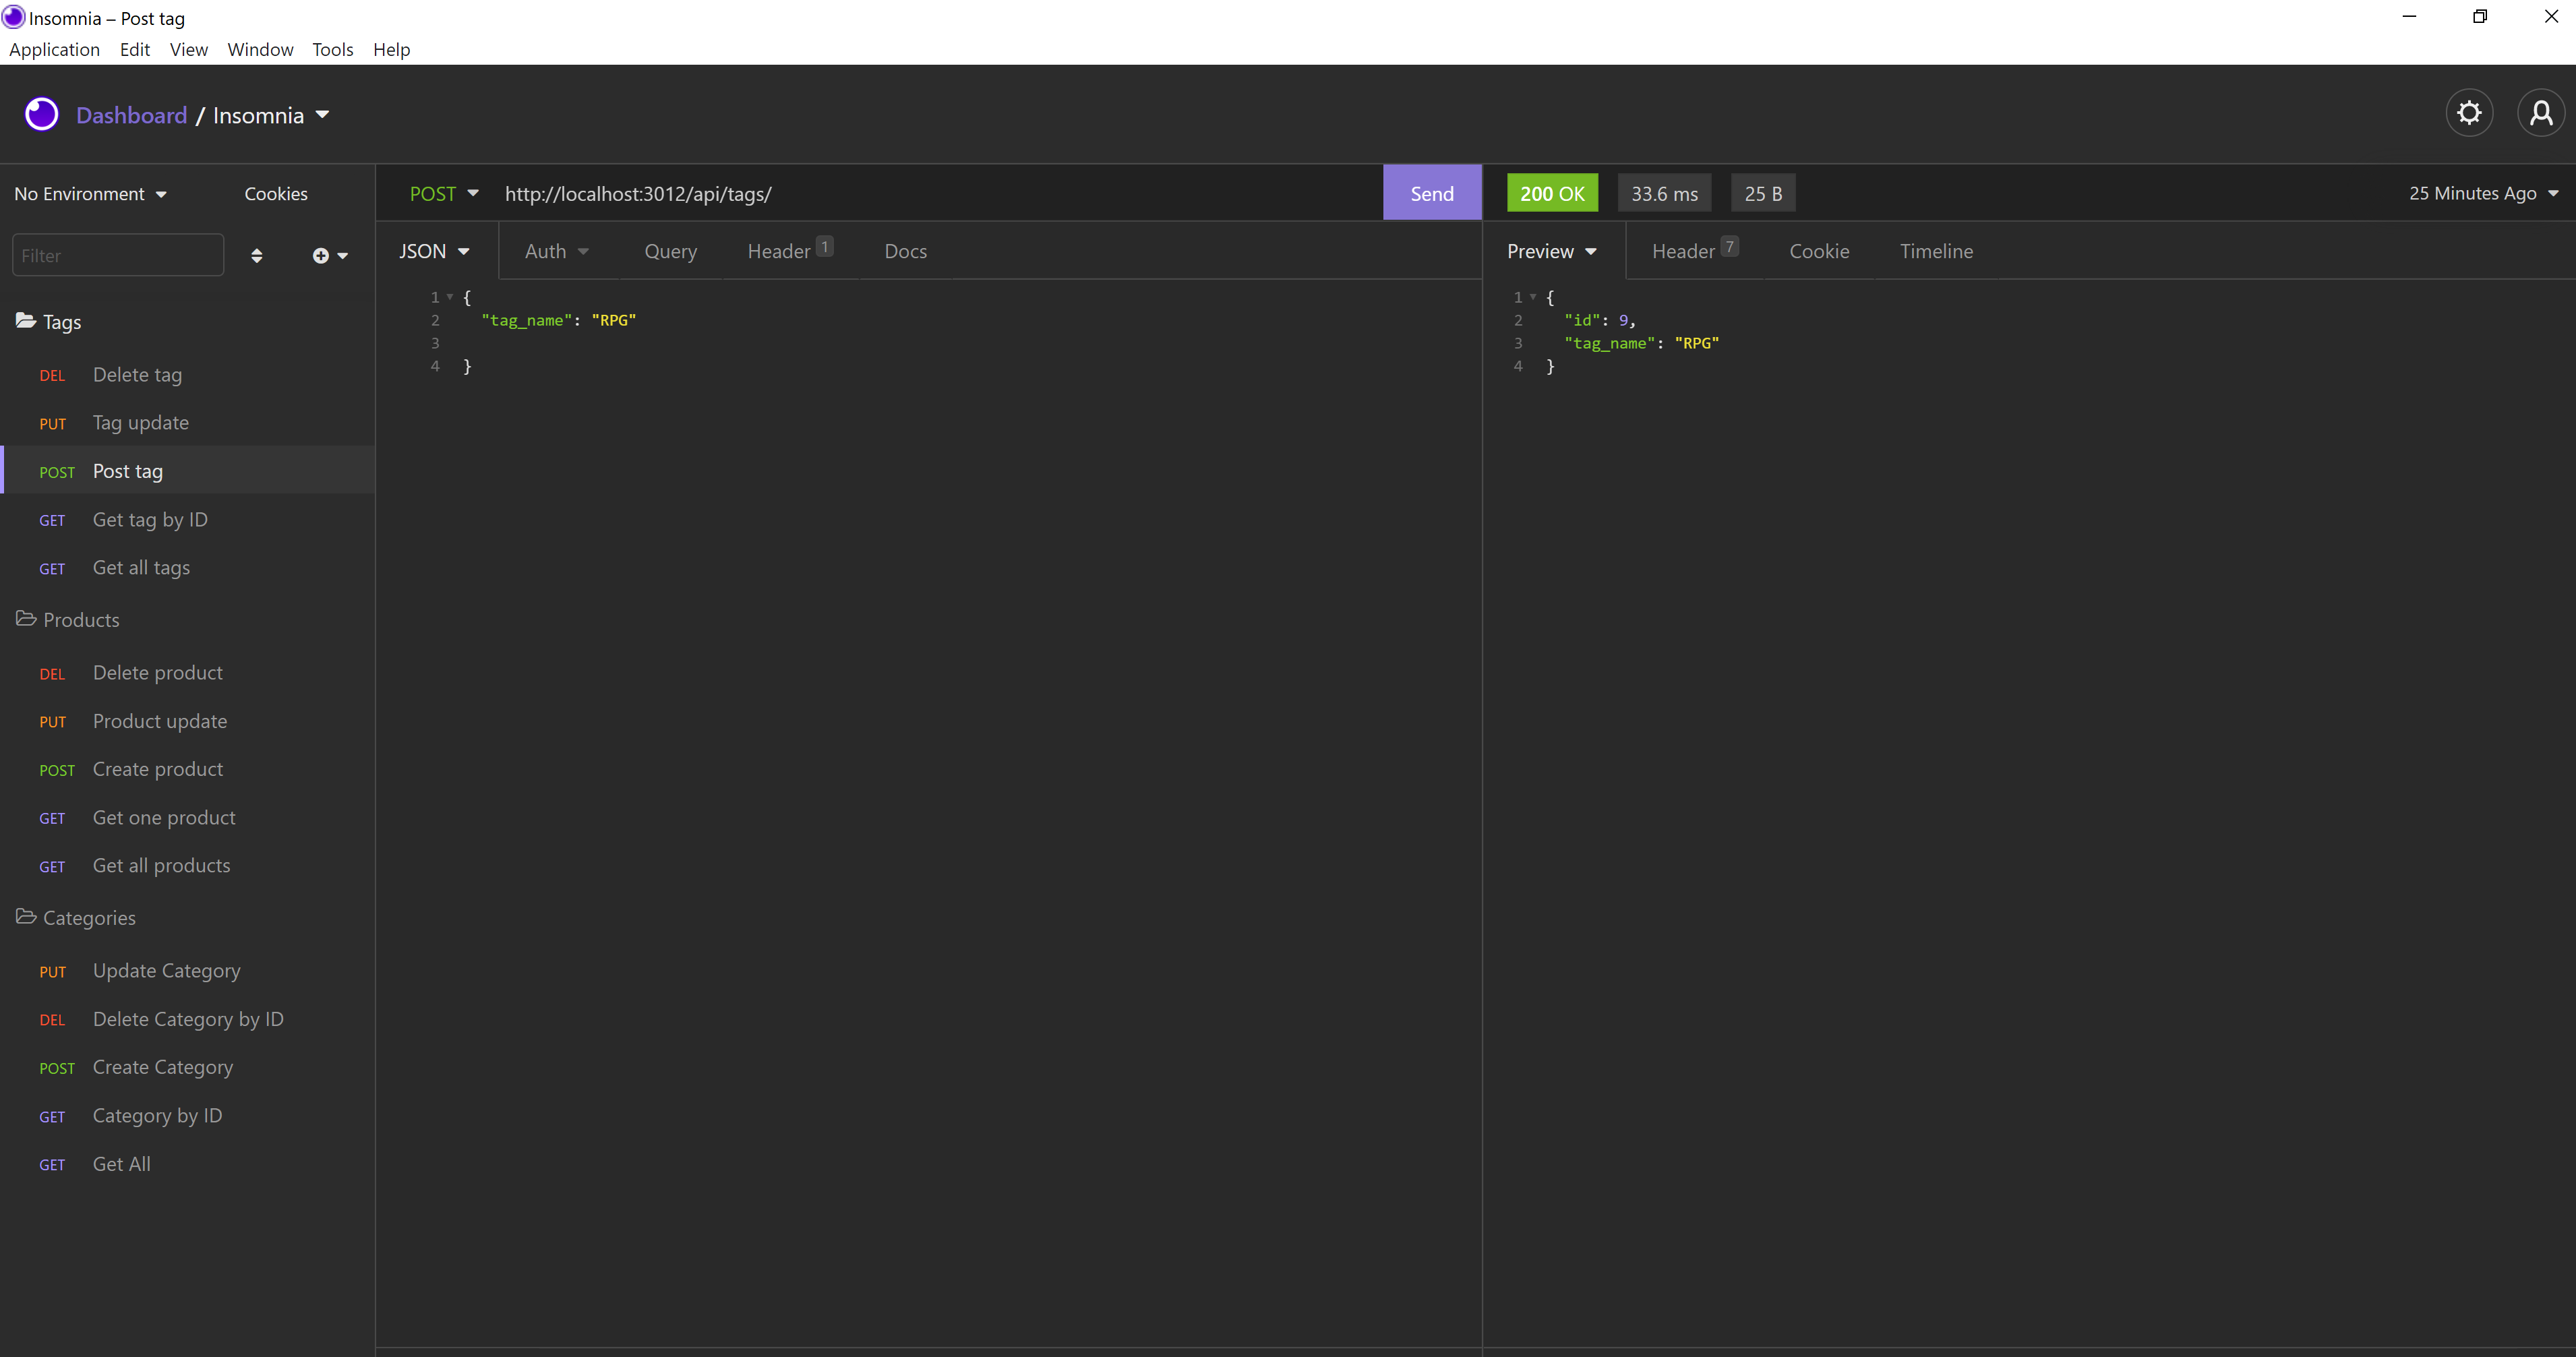Open the Dashboard link
2576x1357 pixels.
(x=131, y=115)
